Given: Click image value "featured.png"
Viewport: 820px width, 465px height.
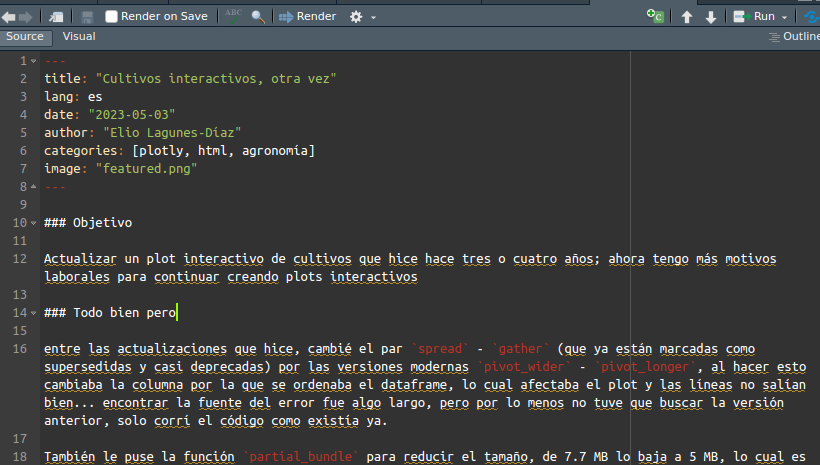Looking at the screenshot, I should pos(146,168).
